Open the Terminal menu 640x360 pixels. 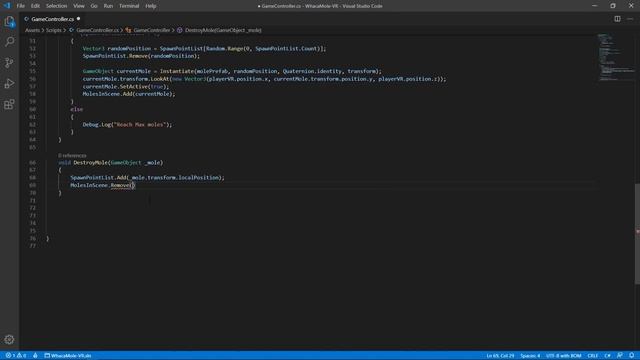point(129,6)
